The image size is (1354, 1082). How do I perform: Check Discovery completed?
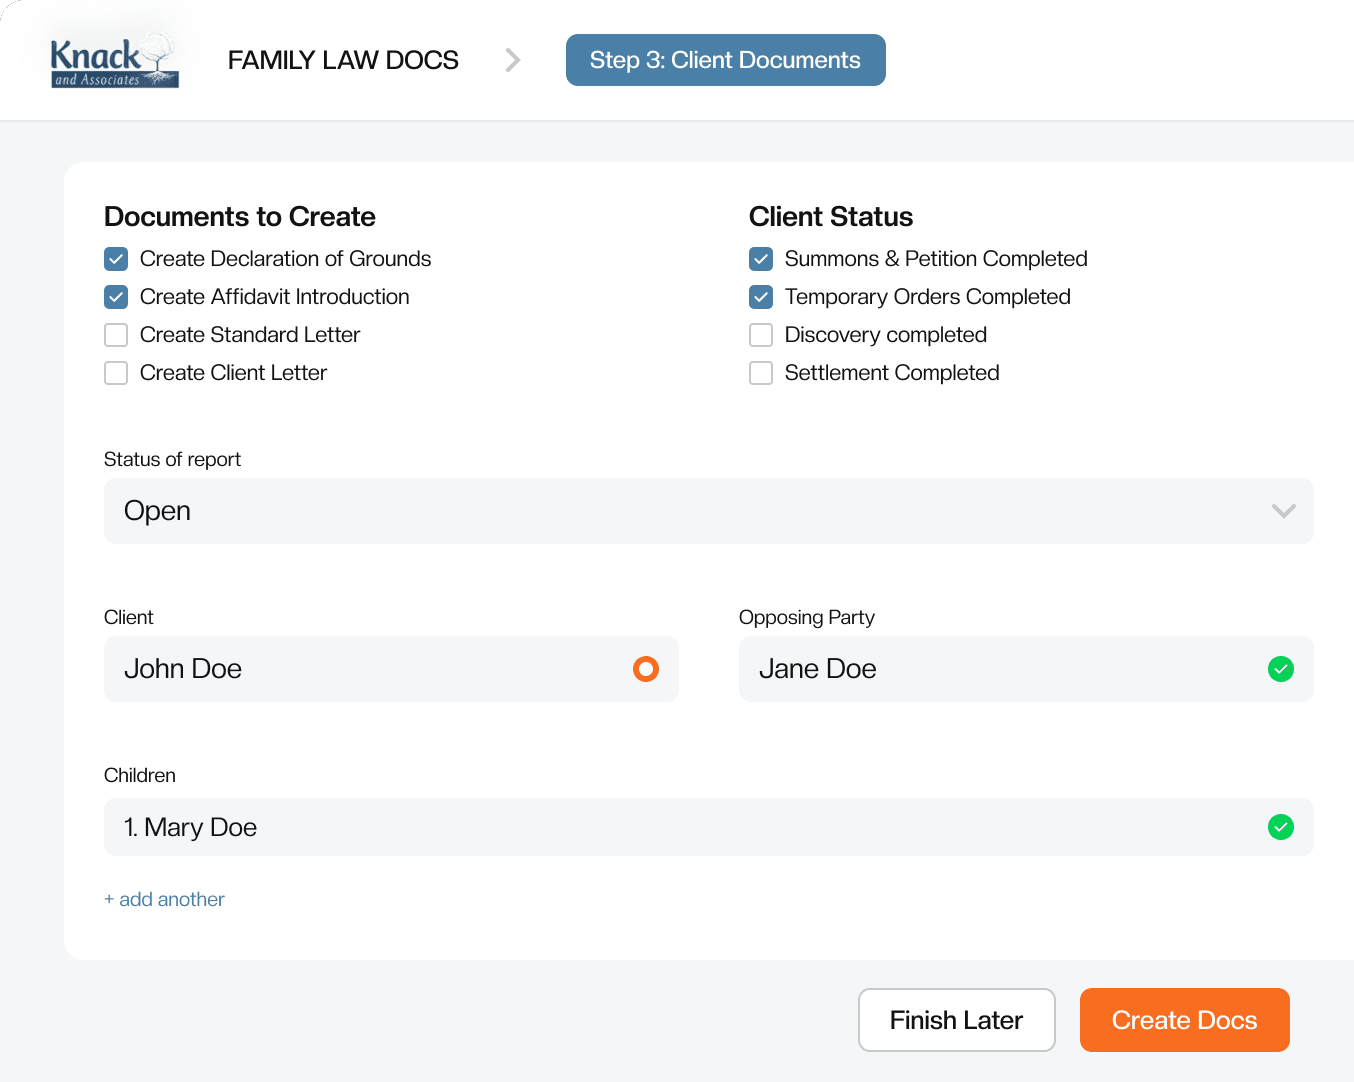click(761, 335)
